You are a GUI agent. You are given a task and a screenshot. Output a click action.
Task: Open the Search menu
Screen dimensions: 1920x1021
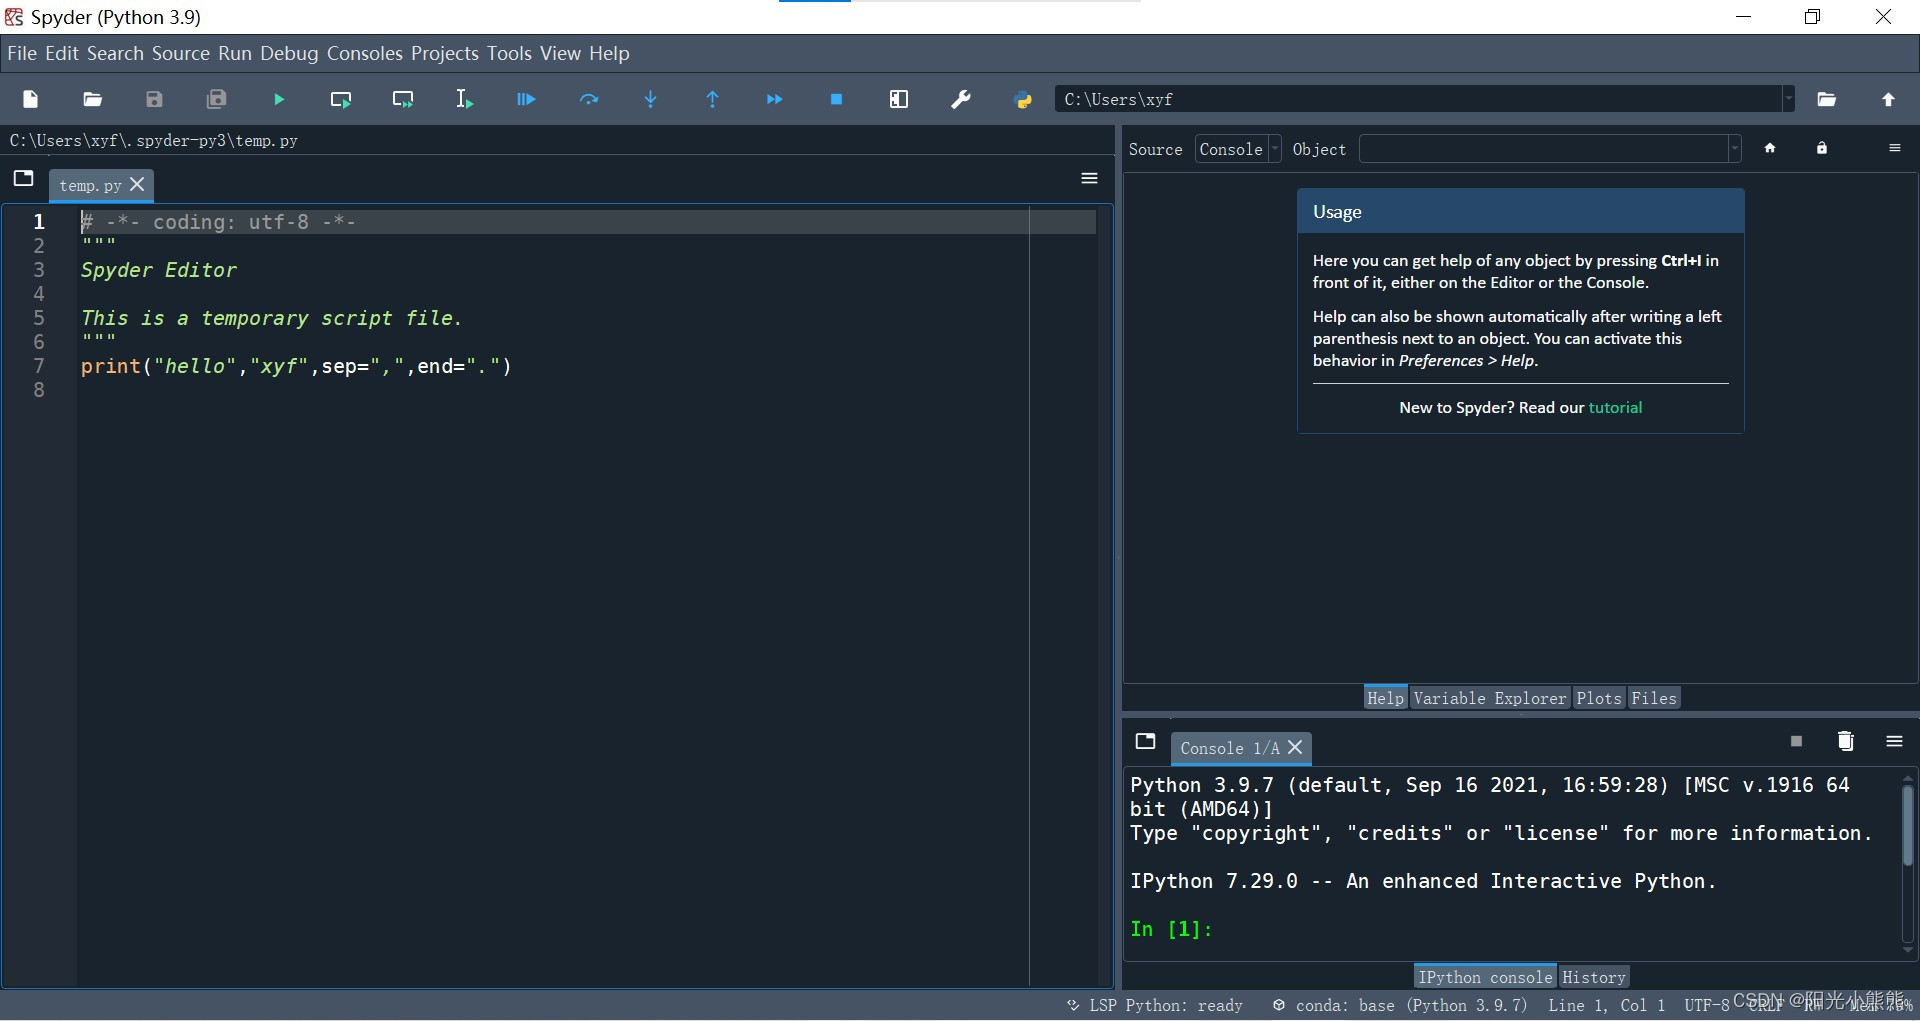point(115,53)
